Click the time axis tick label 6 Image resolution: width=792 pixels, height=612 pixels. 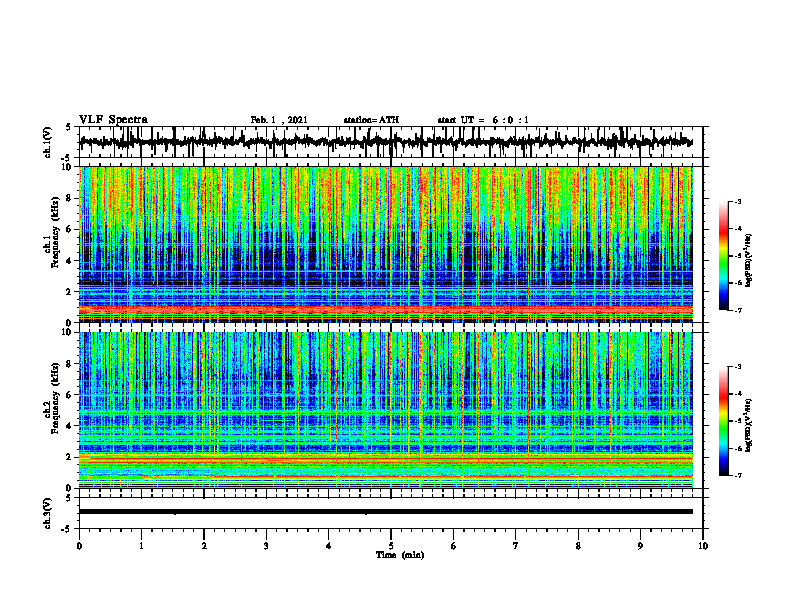[x=454, y=546]
